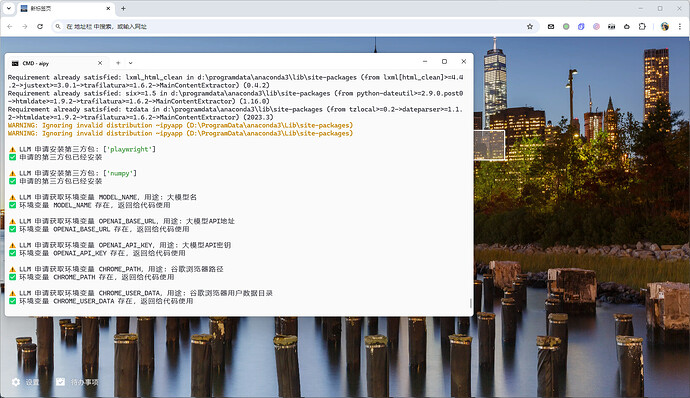This screenshot has width=690, height=398.
Task: Click warning icon beside 'playwright' install request
Action: tap(12, 150)
